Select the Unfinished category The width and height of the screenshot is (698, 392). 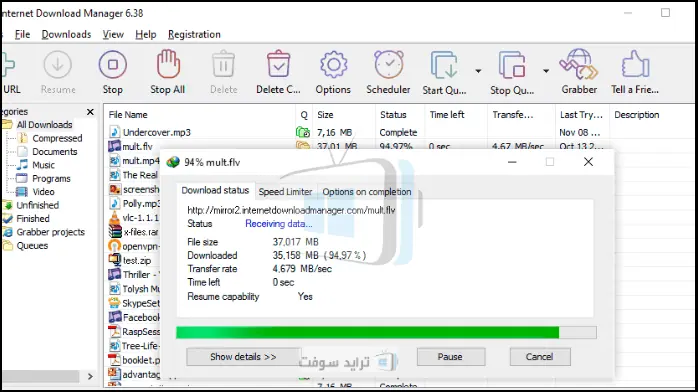pyautogui.click(x=37, y=205)
